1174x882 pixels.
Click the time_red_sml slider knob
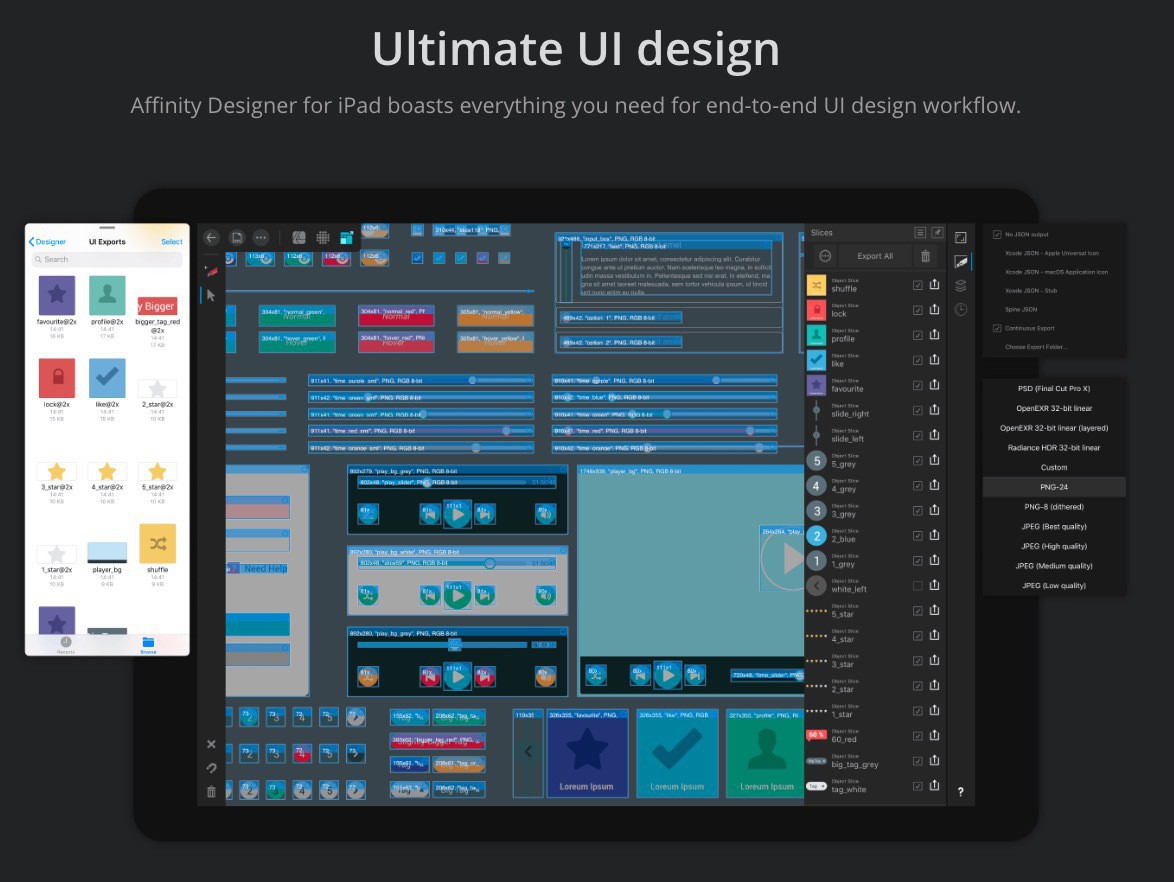(507, 431)
